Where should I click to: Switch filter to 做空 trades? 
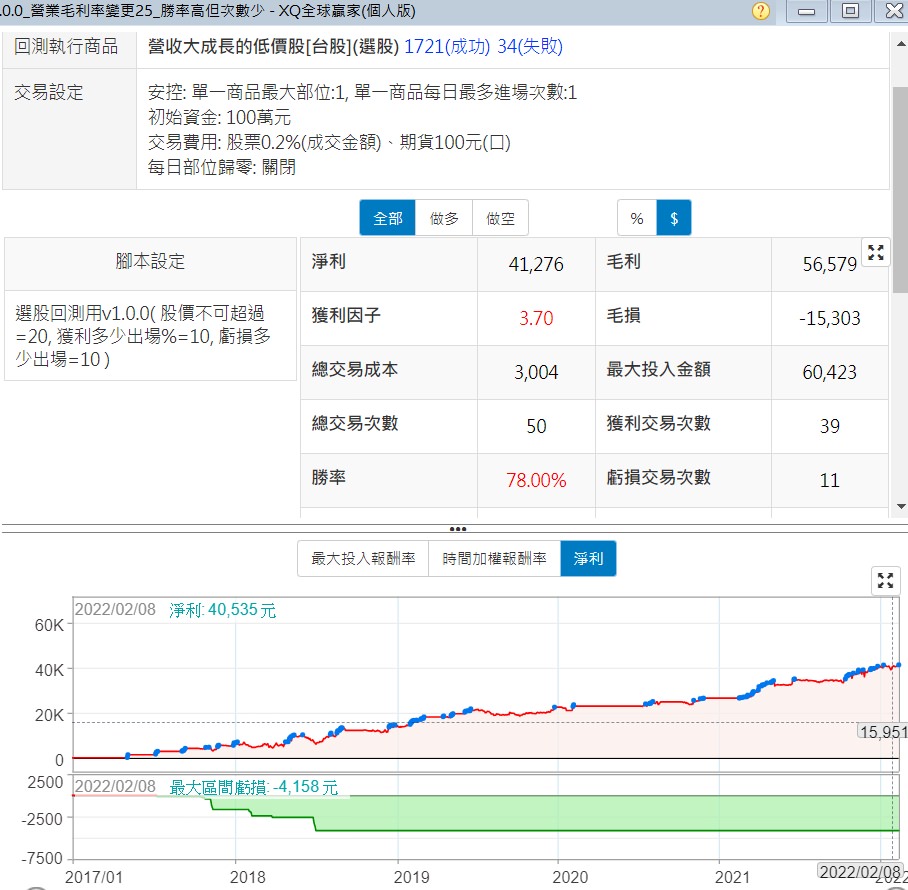(x=500, y=218)
